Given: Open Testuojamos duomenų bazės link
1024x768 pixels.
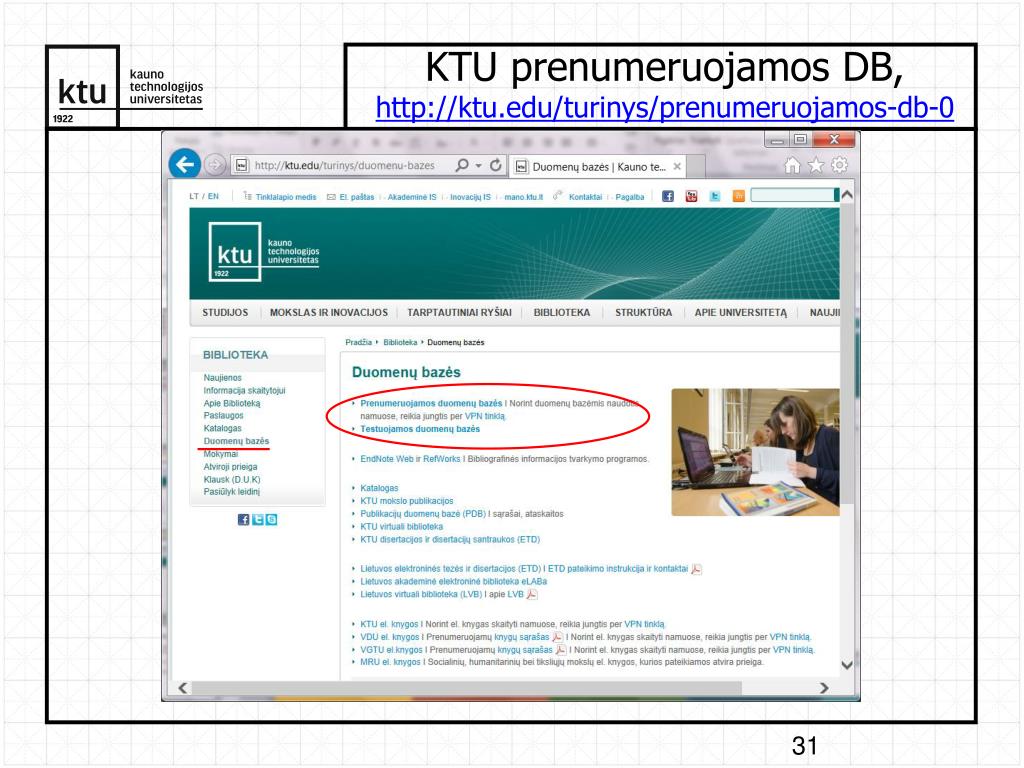Looking at the screenshot, I should (420, 429).
